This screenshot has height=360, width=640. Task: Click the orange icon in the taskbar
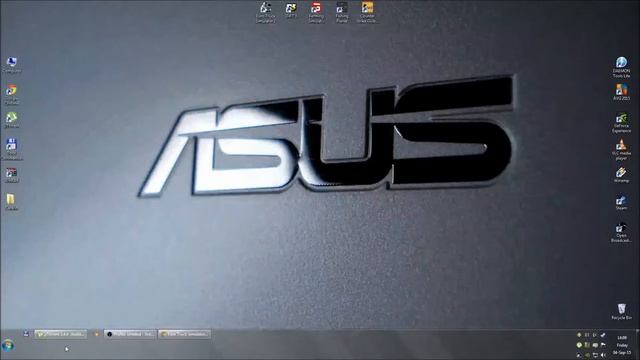[97, 334]
